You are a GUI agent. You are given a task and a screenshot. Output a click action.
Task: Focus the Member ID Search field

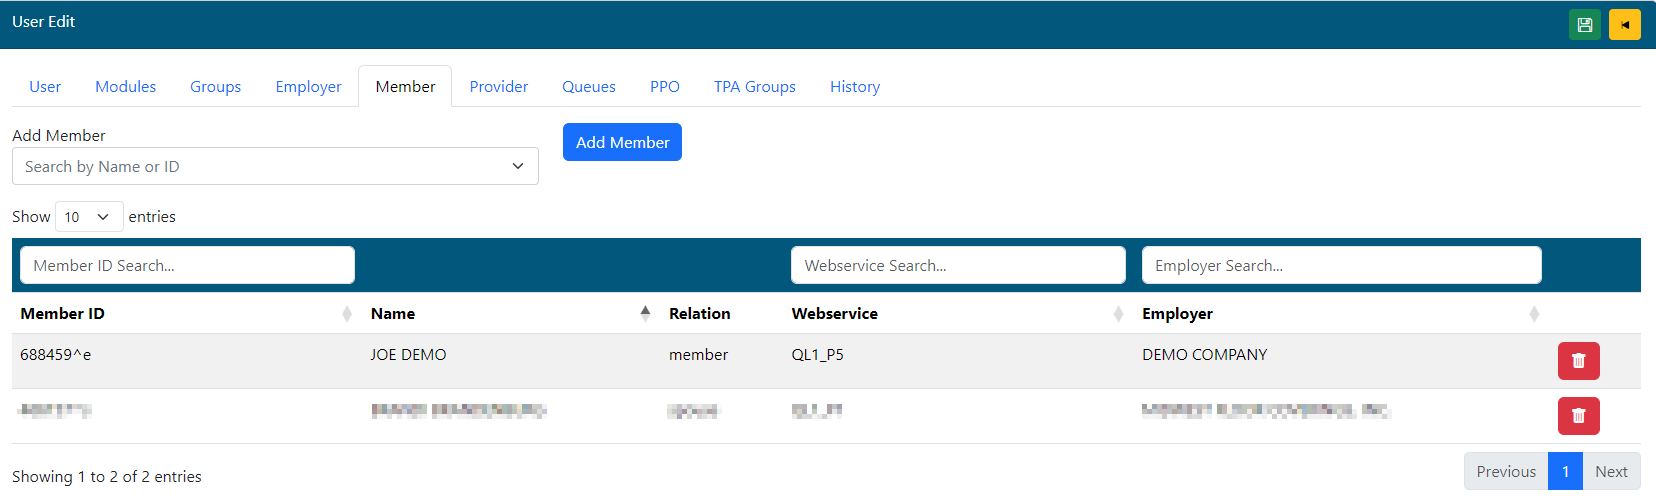187,266
